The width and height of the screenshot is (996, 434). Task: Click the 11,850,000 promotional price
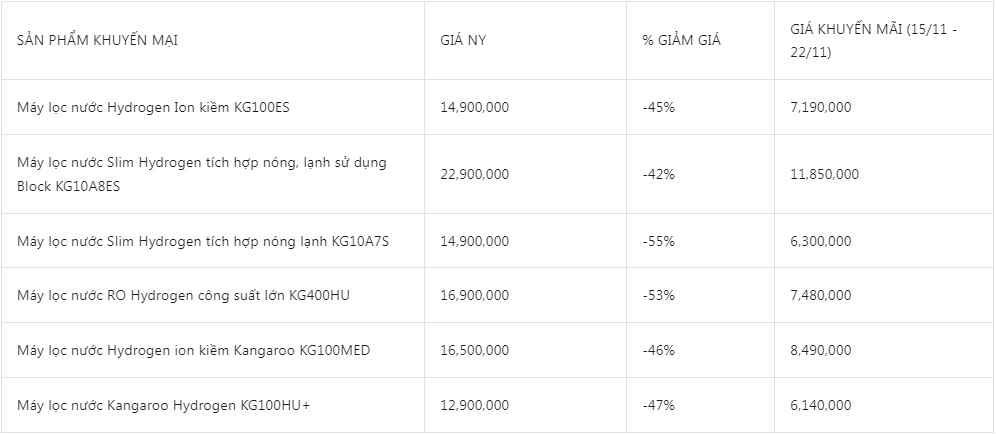tap(824, 174)
